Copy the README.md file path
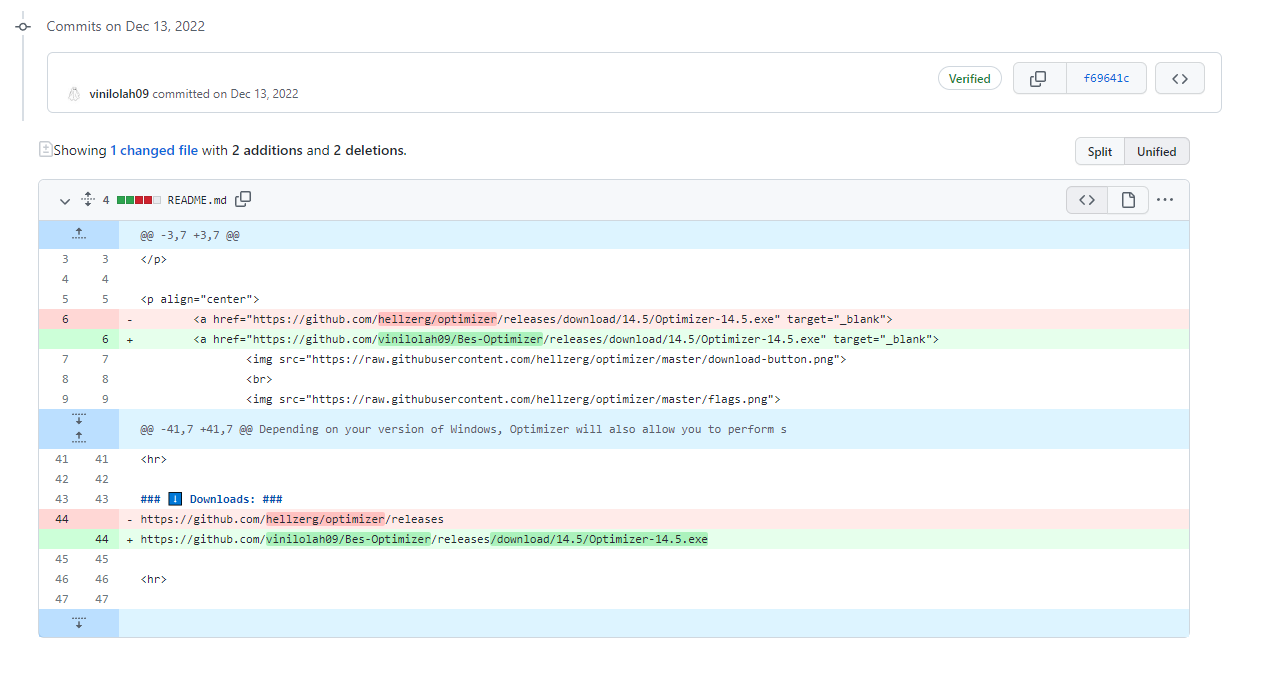Screen dimensions: 1276x673 point(243,199)
